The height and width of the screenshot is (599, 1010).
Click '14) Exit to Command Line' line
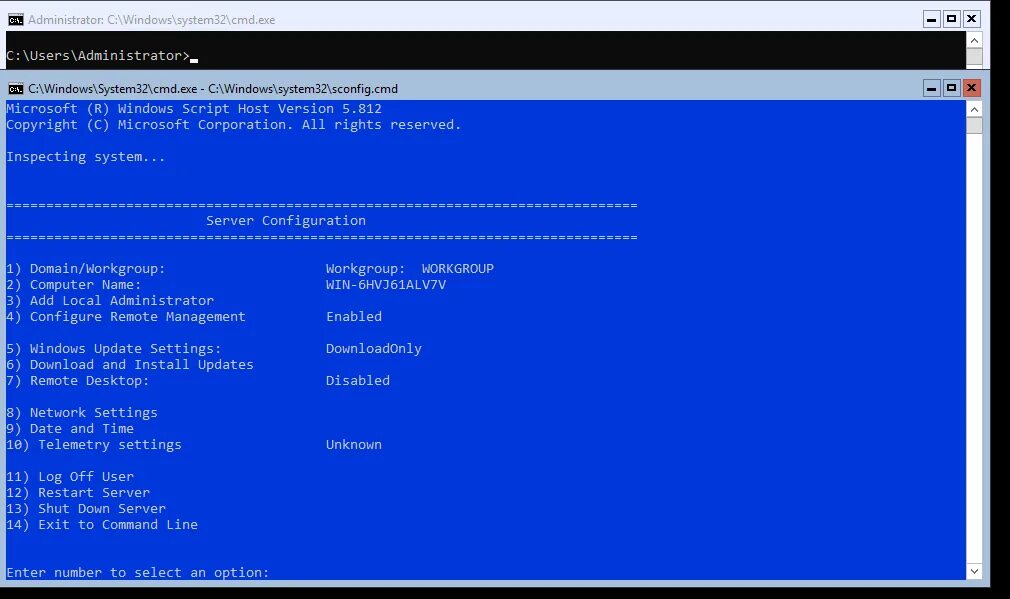(x=102, y=525)
